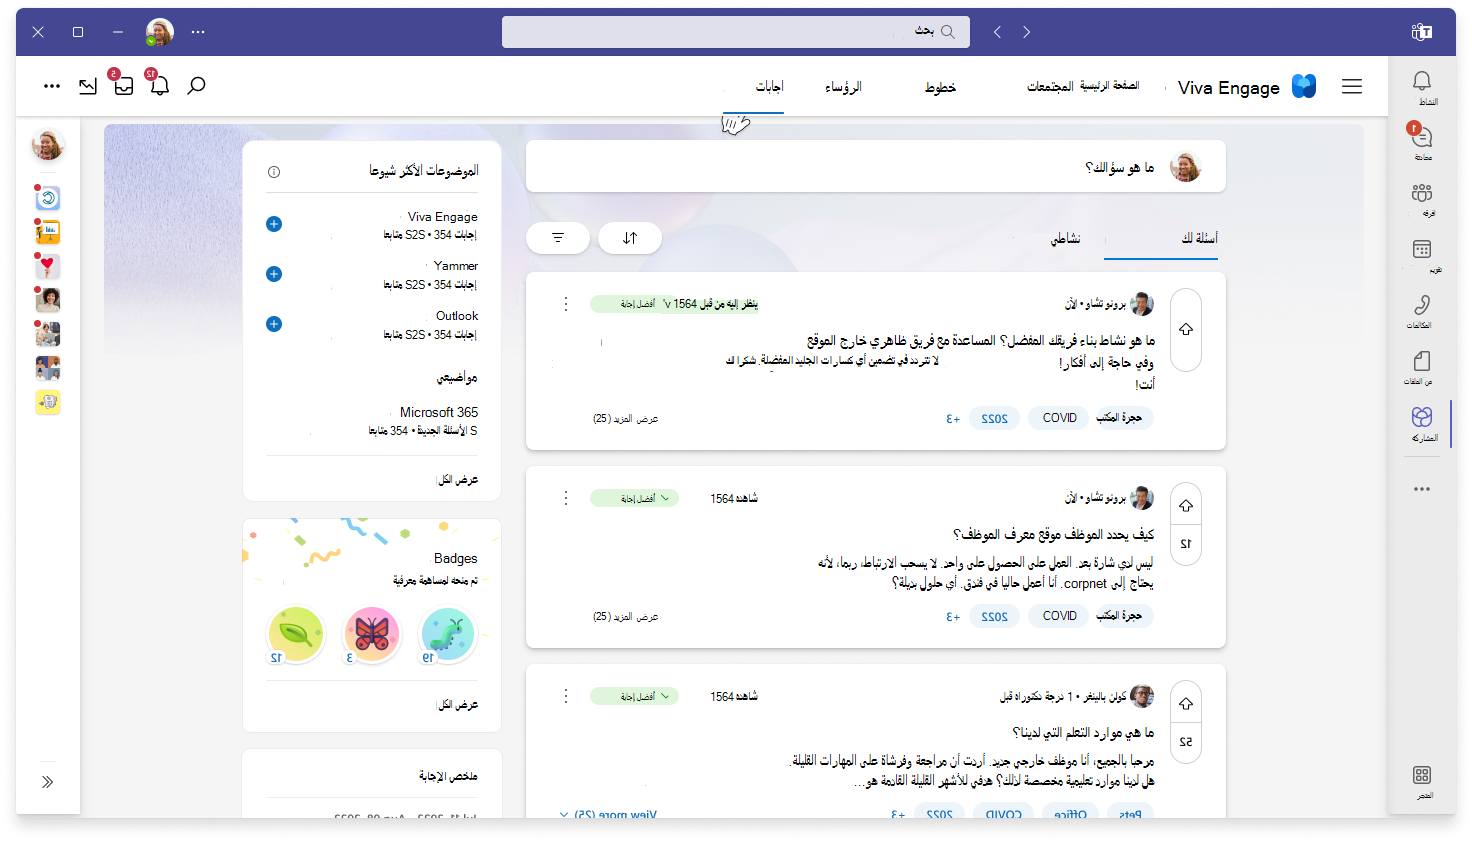The height and width of the screenshot is (842, 1472).
Task: Go back with the title bar left arrow
Action: [x=997, y=32]
